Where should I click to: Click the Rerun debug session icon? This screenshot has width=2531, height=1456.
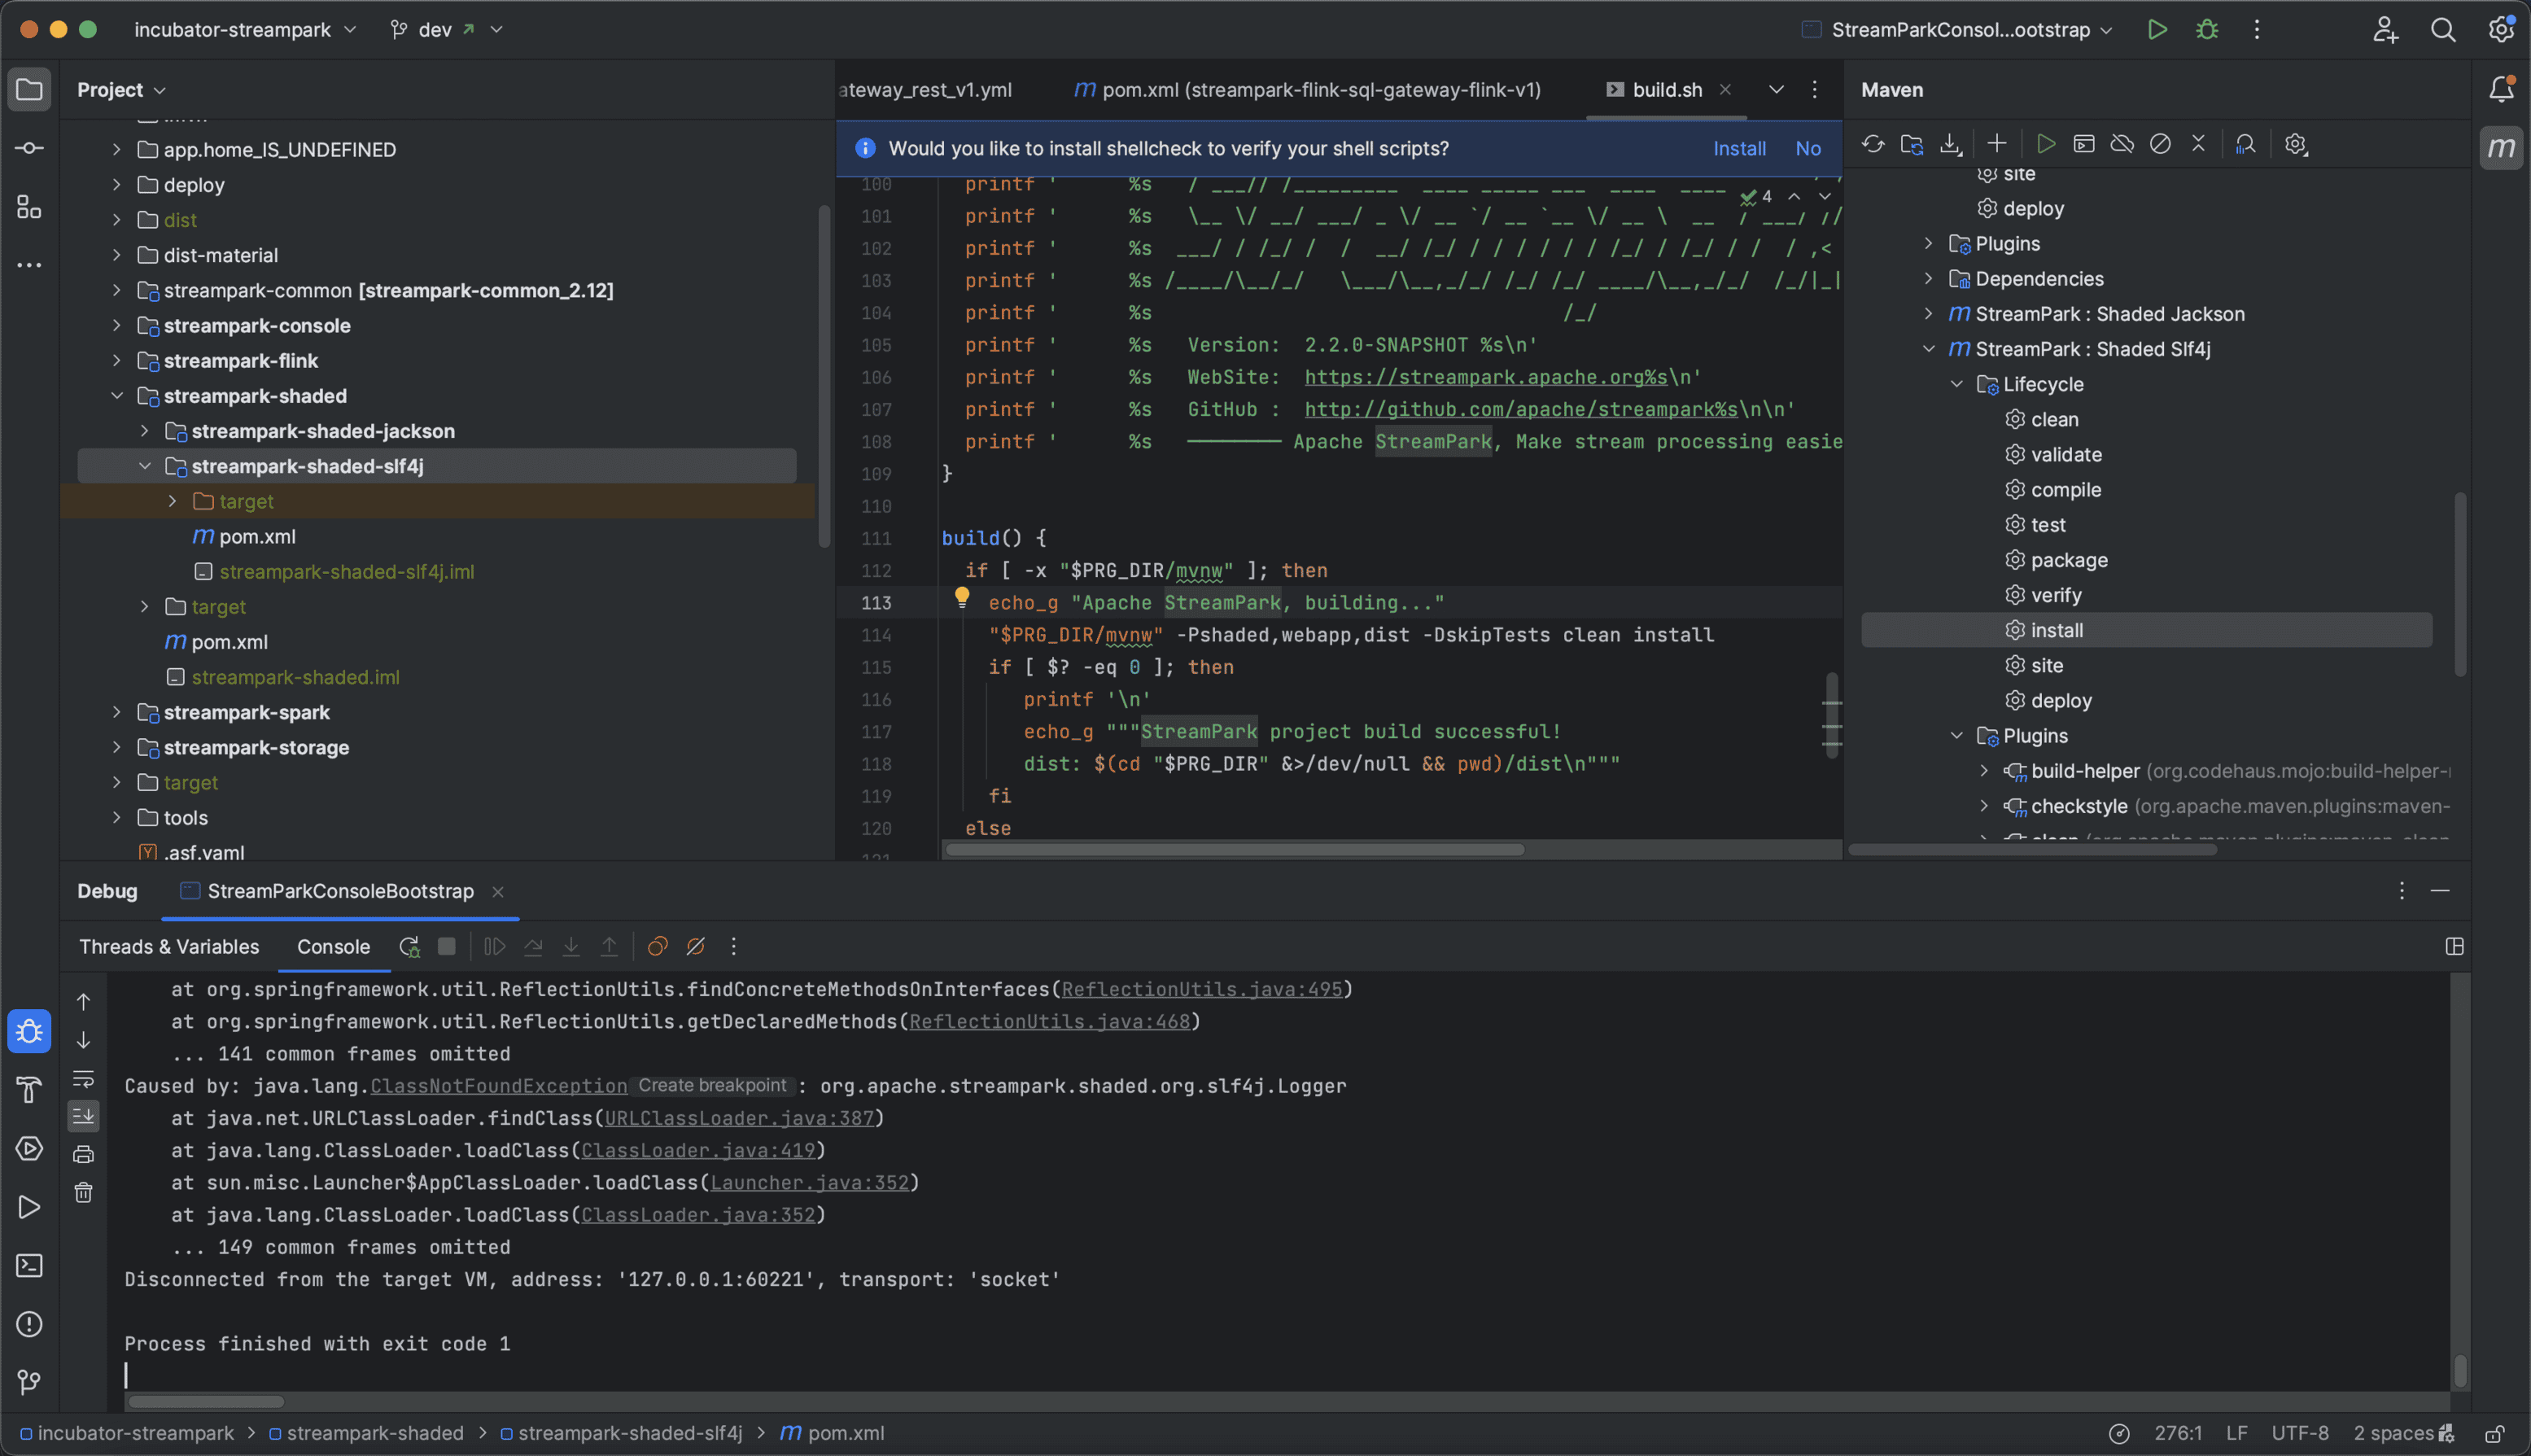[409, 946]
